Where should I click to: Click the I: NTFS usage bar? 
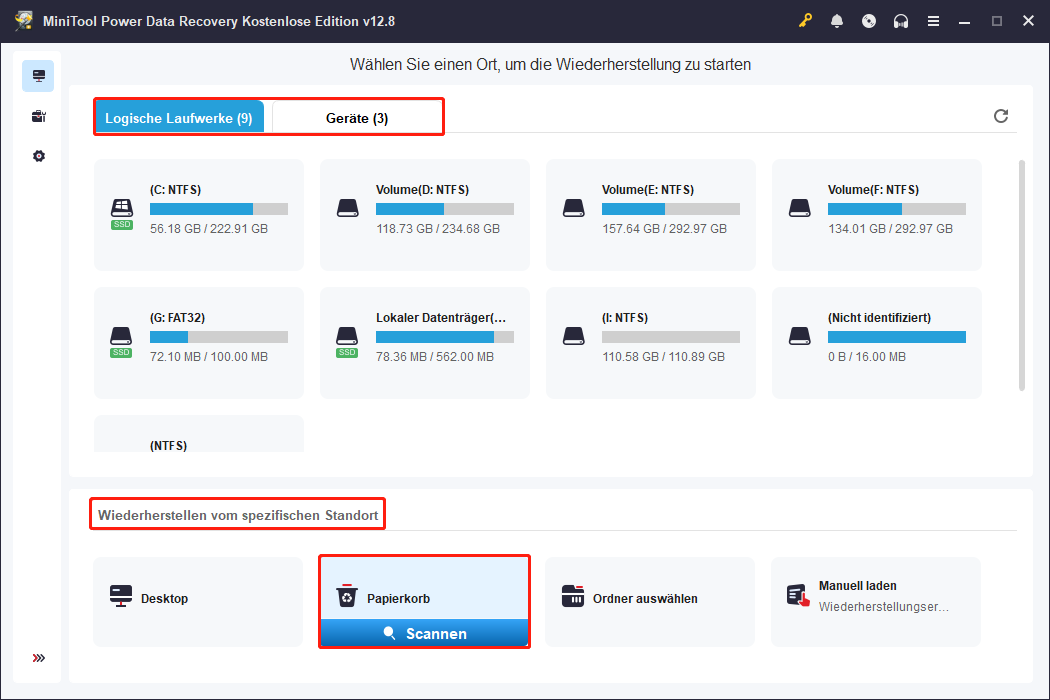pos(671,337)
